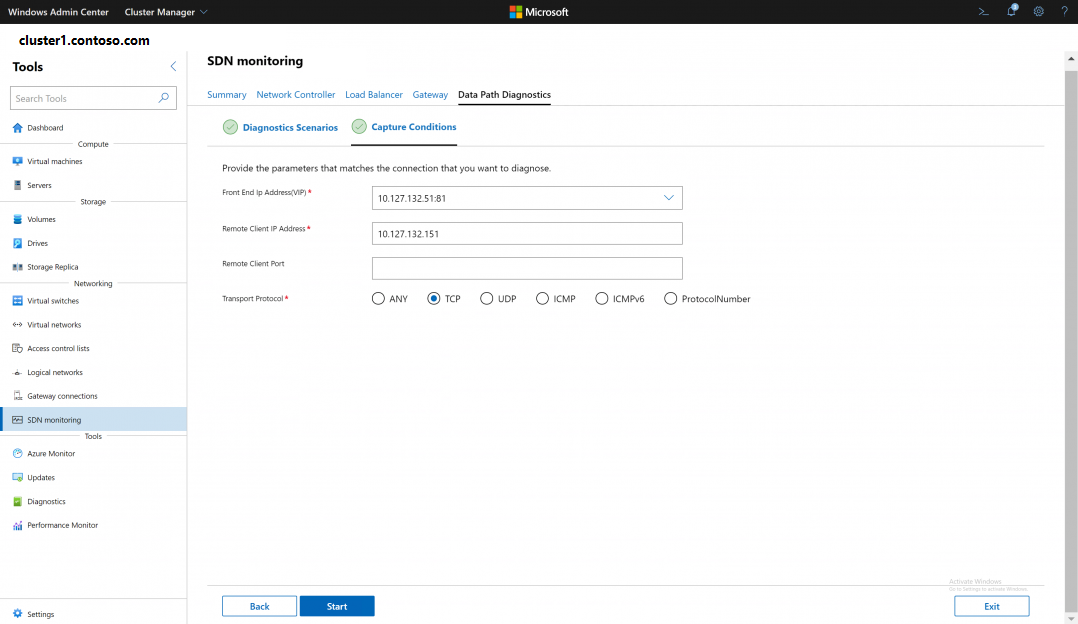The height and width of the screenshot is (624, 1078).
Task: Select the ProtocolNumber radio button
Action: pyautogui.click(x=670, y=299)
